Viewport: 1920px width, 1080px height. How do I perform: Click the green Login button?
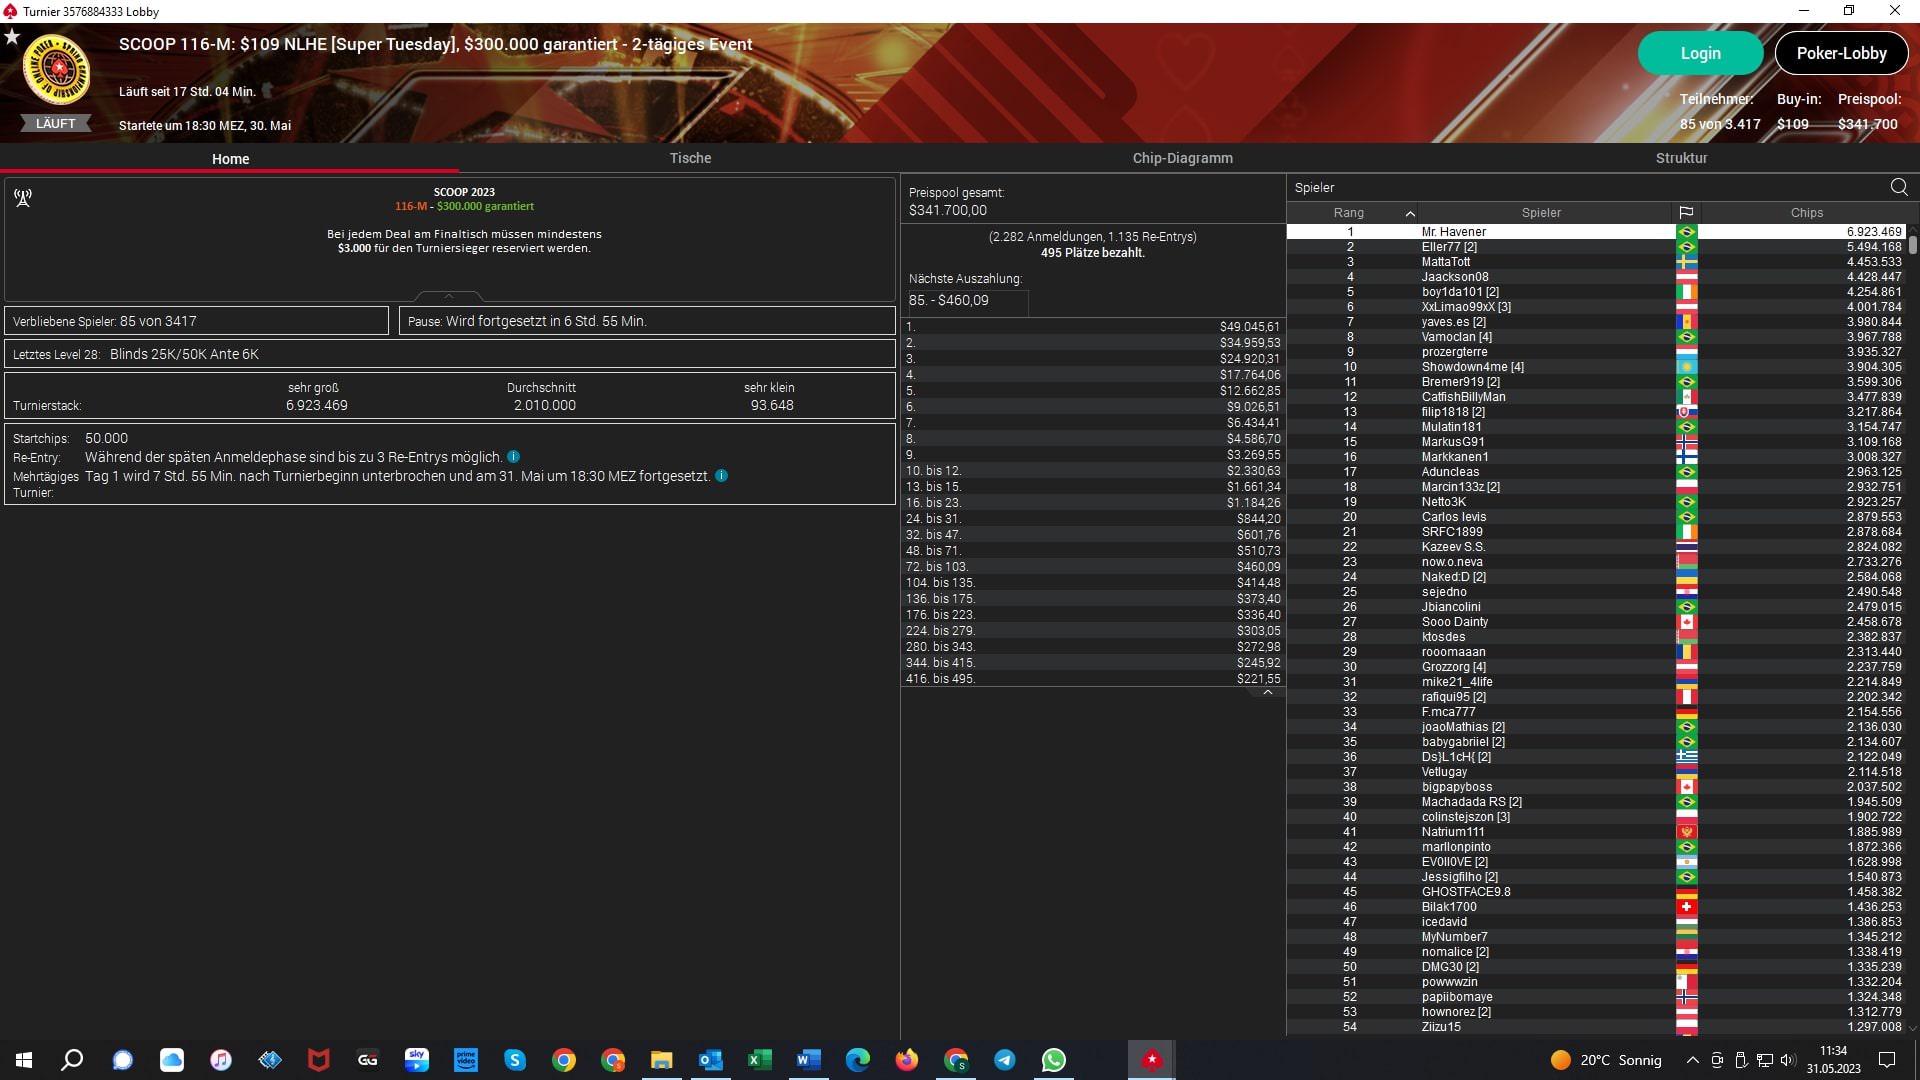point(1700,53)
